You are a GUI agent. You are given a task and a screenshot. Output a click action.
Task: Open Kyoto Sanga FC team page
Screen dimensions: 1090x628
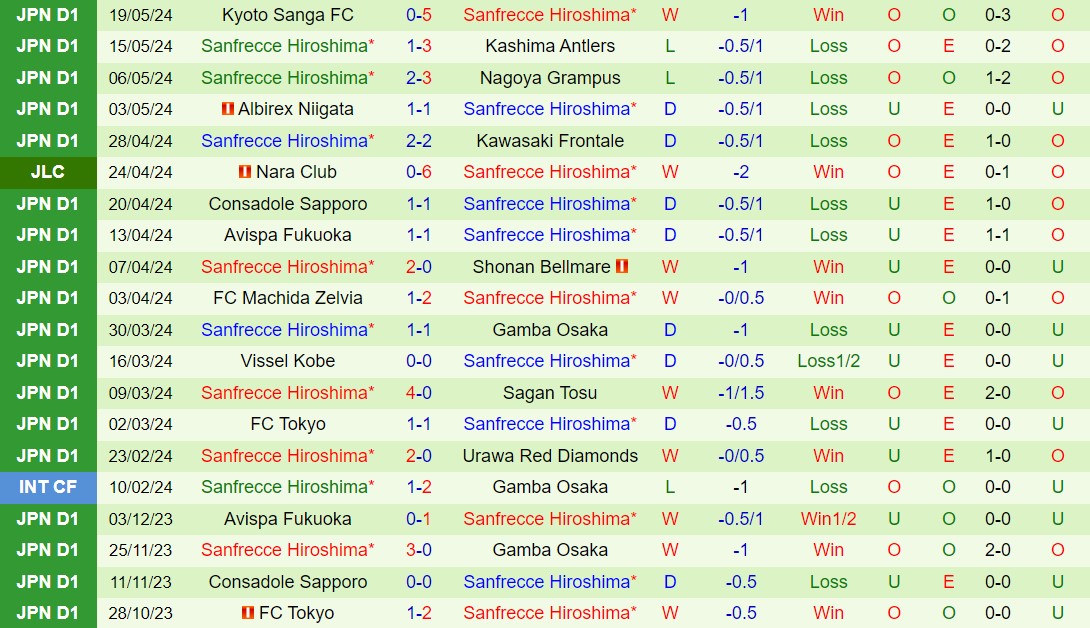pos(288,15)
